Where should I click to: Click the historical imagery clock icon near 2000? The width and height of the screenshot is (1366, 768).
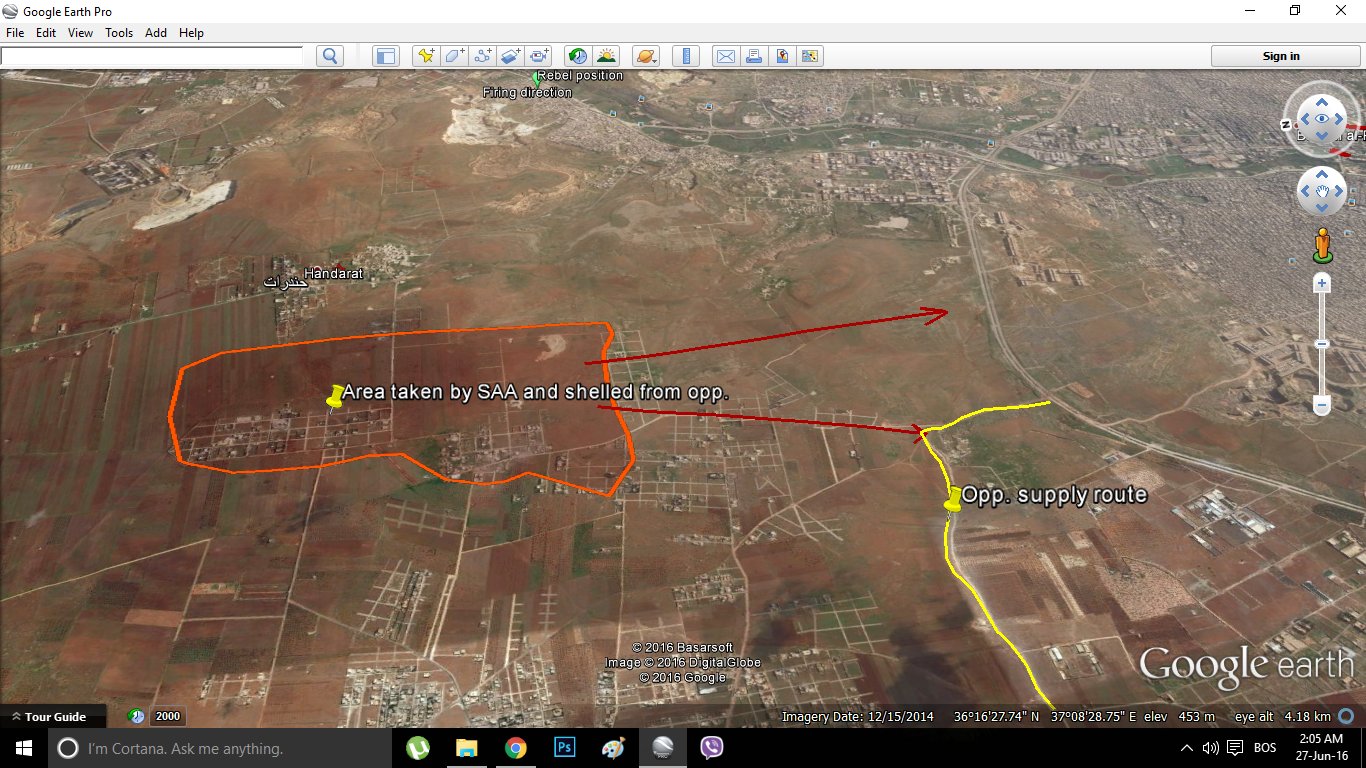(137, 716)
